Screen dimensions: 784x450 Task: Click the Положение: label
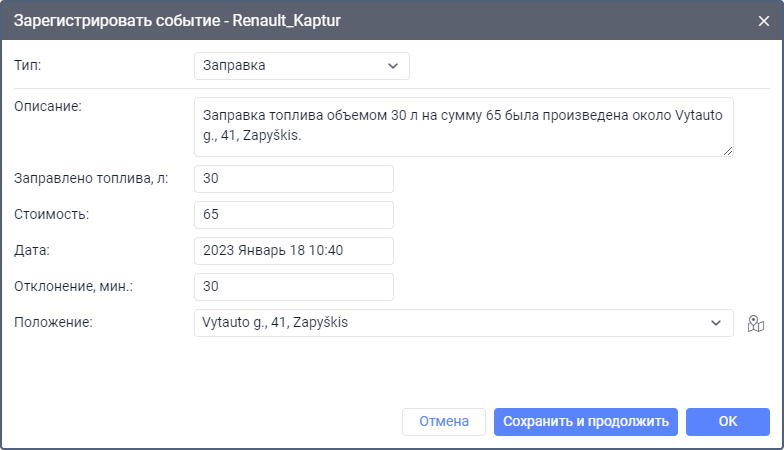tap(53, 322)
